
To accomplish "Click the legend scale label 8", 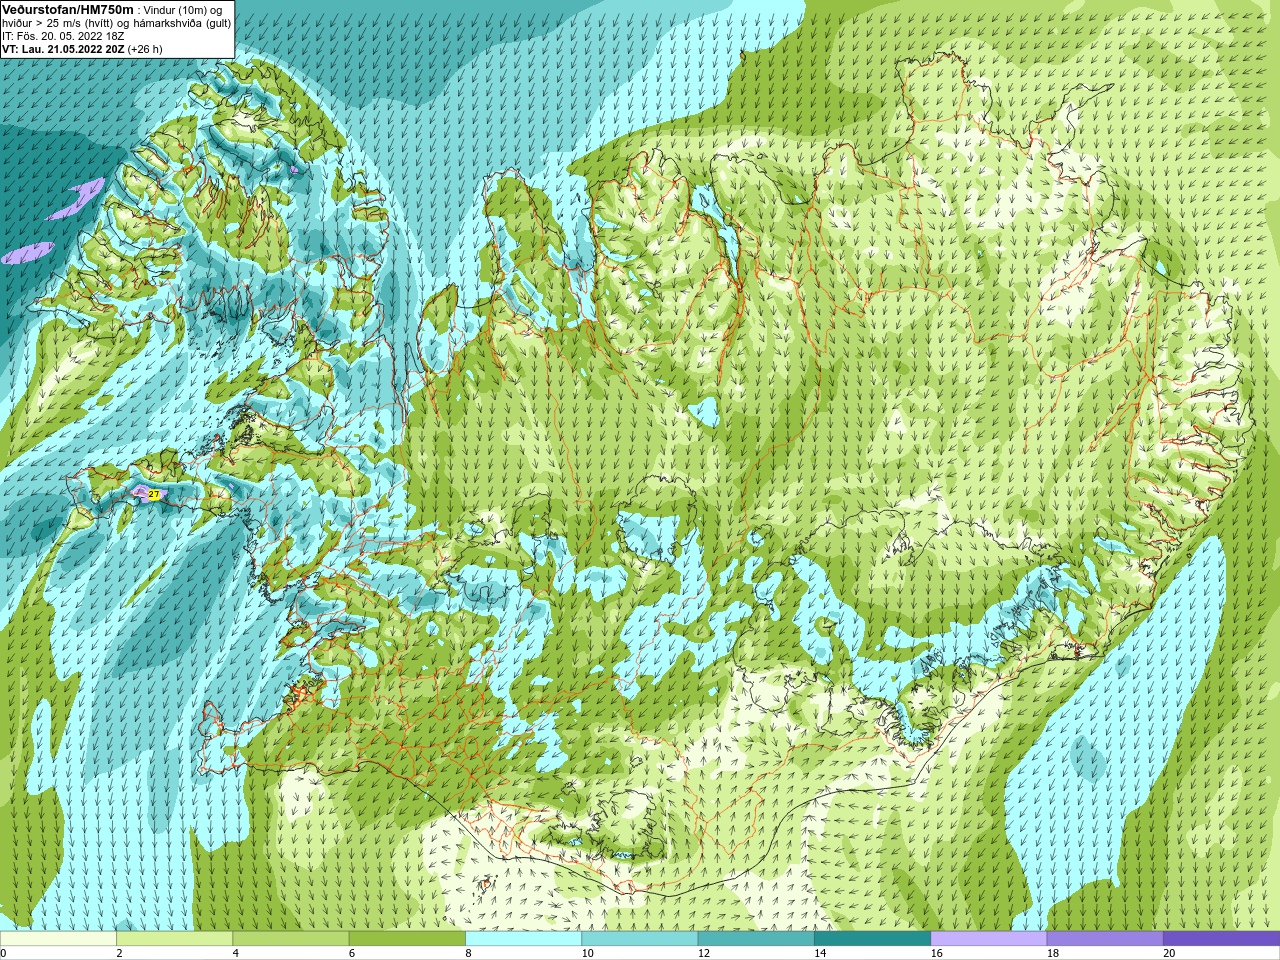I will (468, 953).
